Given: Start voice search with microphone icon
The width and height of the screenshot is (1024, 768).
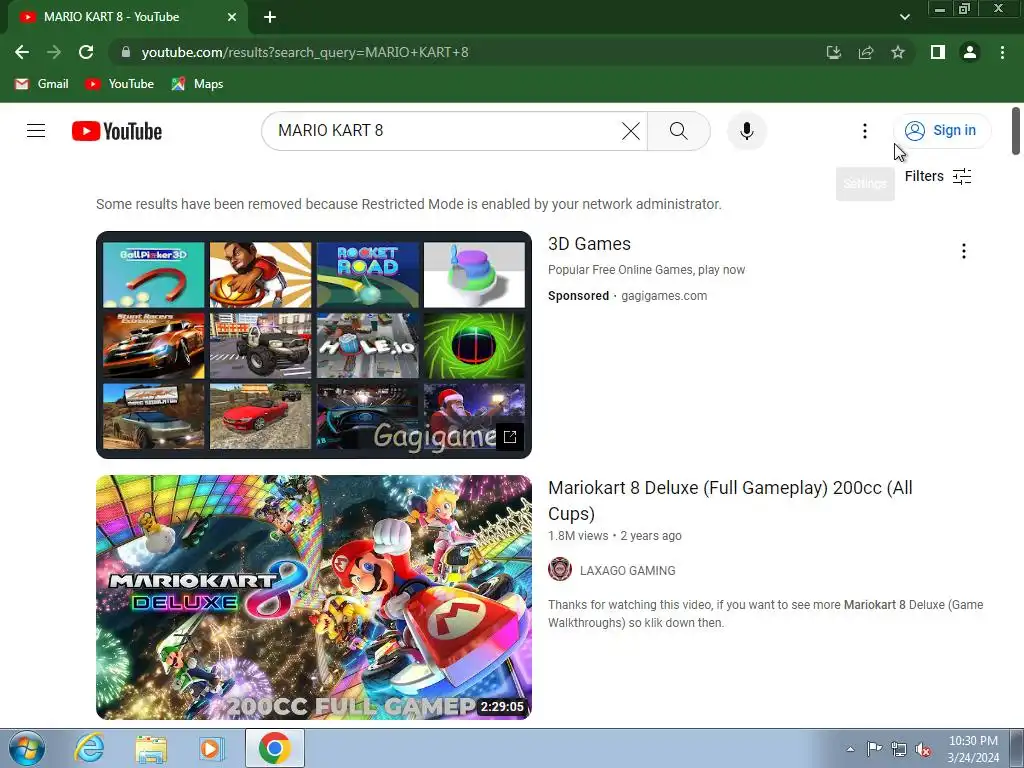Looking at the screenshot, I should 746,131.
